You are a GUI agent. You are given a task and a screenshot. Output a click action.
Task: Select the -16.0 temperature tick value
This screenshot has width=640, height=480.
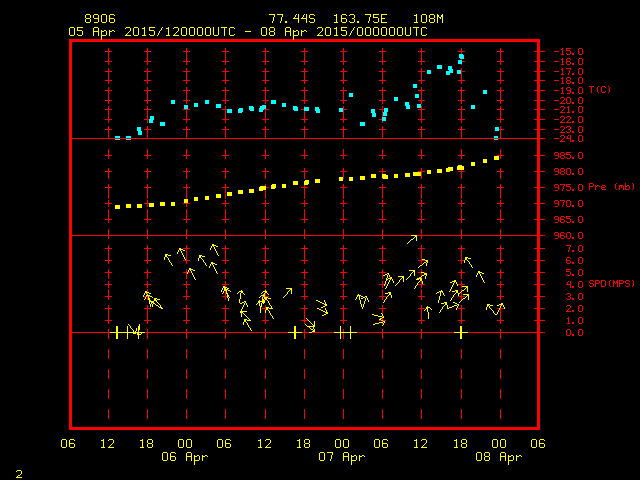point(569,62)
